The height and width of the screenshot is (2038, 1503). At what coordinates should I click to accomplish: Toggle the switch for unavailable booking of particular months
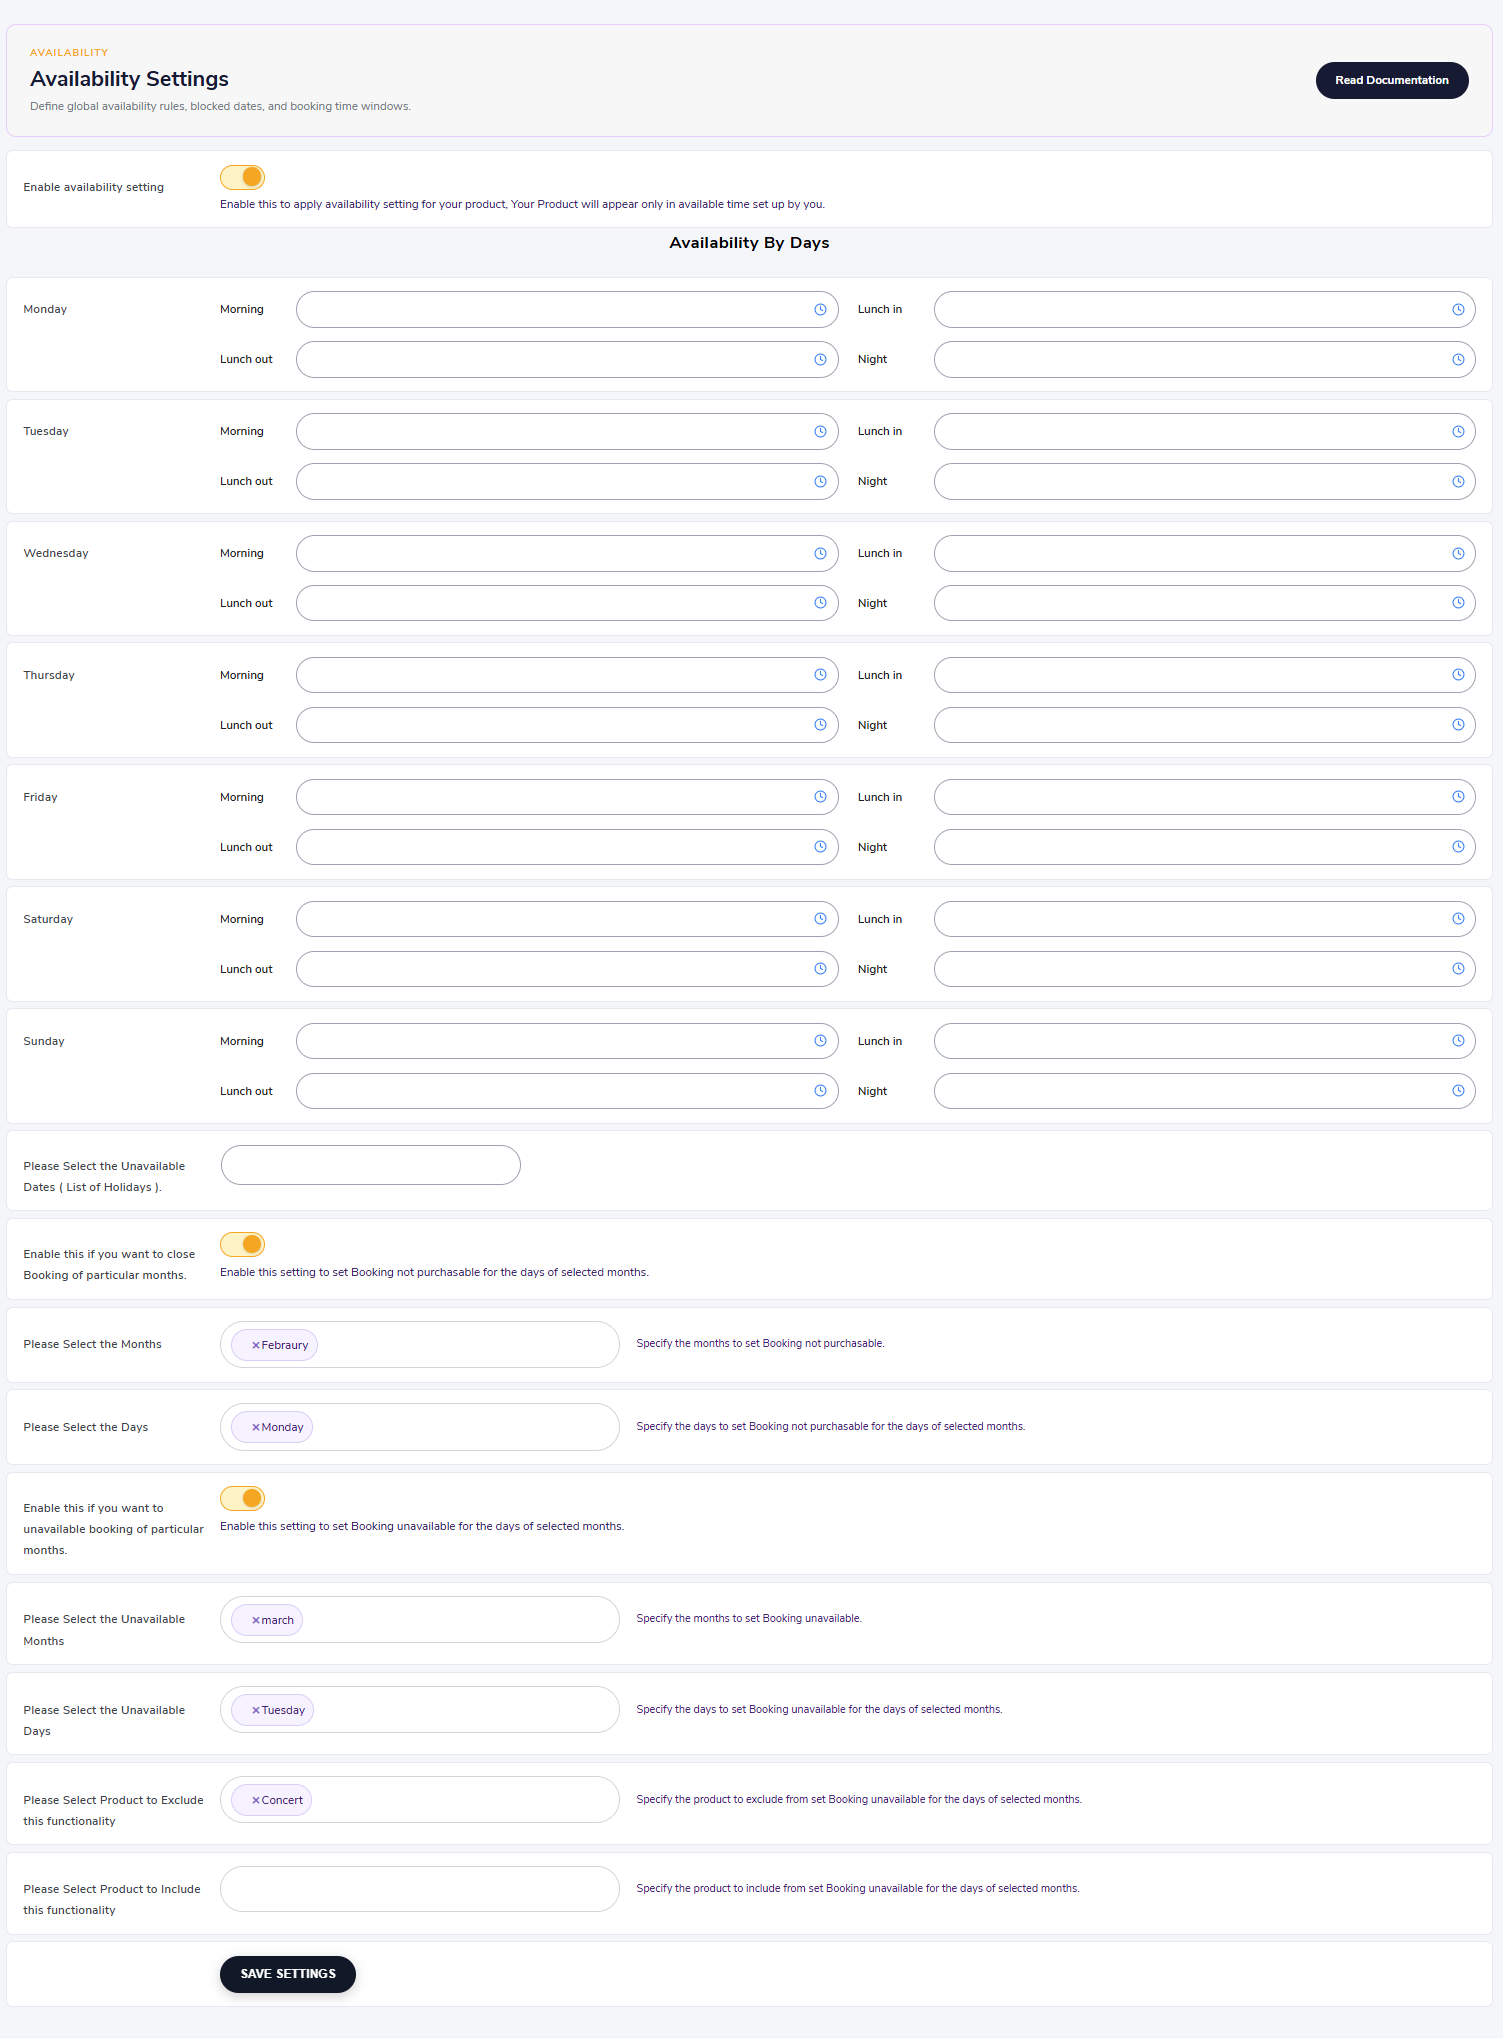tap(242, 1498)
